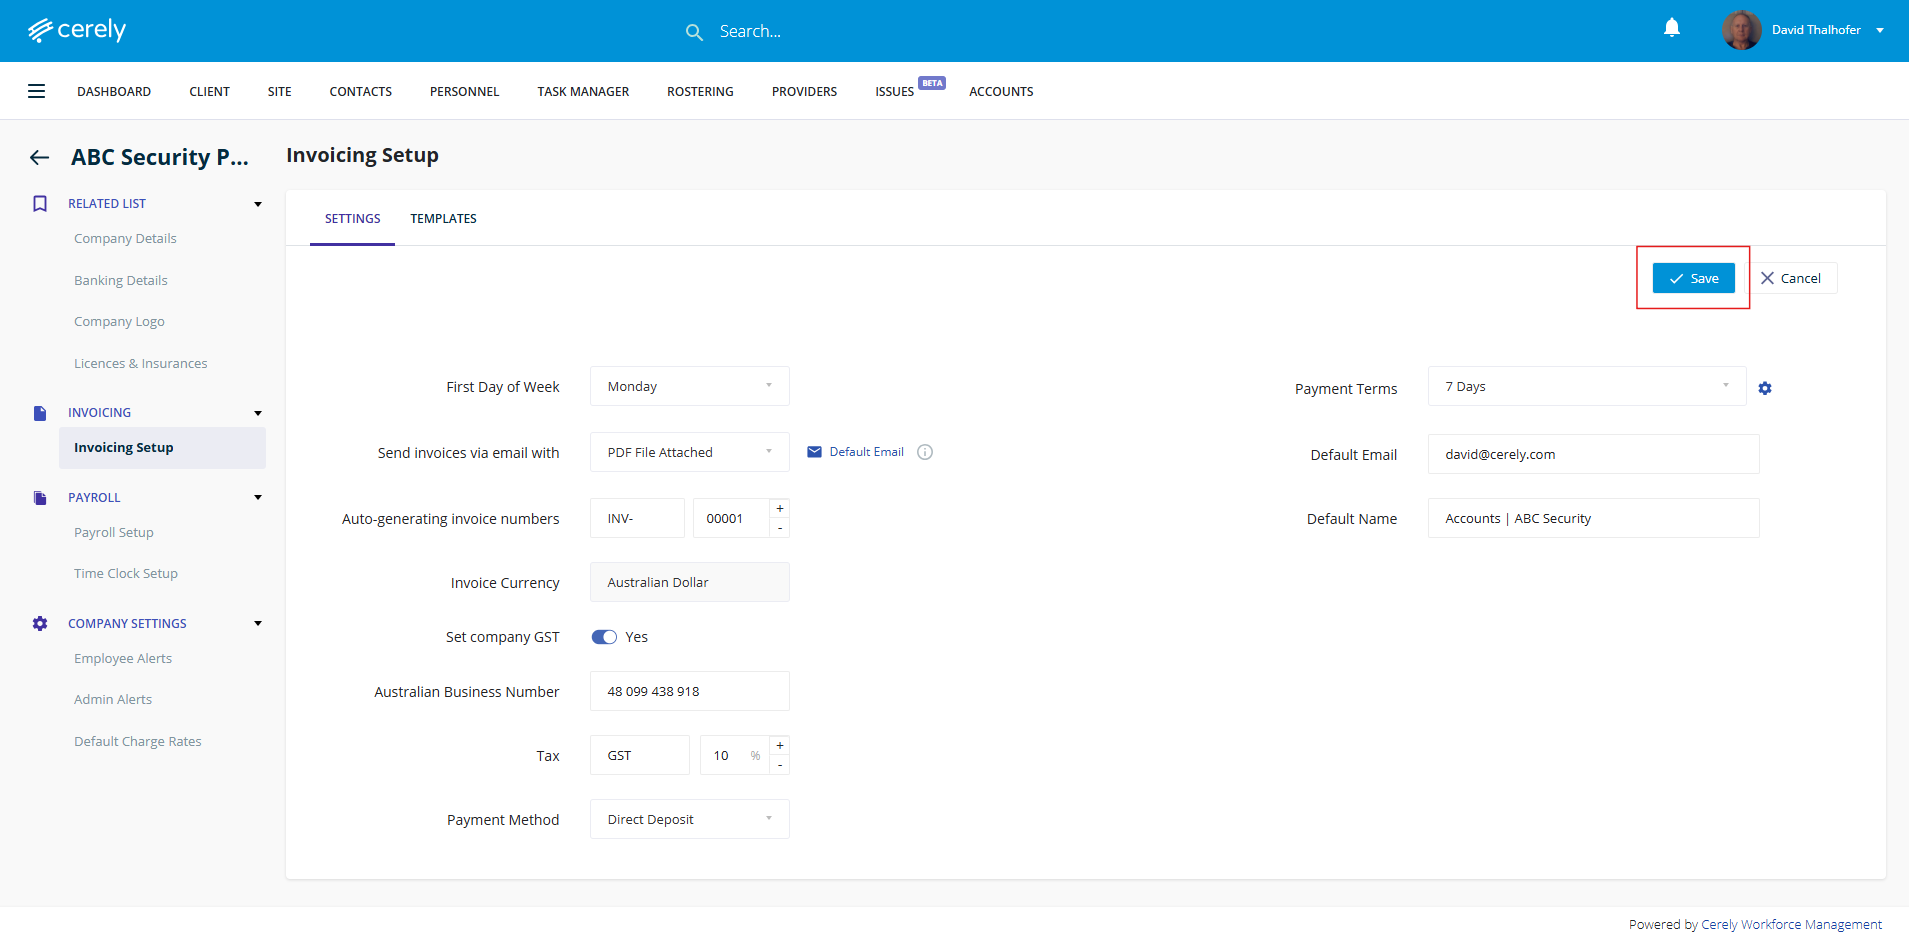The width and height of the screenshot is (1909, 936).
Task: Open the hamburger menu icon
Action: pos(36,91)
